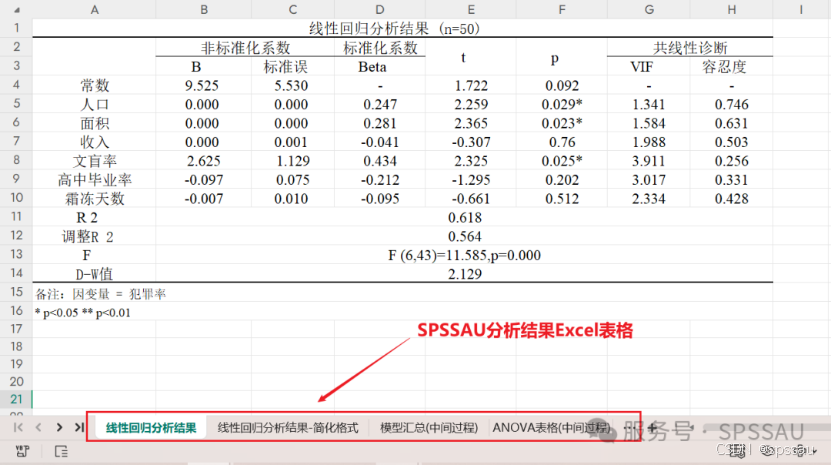Select row 21 header
This screenshot has height=465, width=831.
pos(16,399)
